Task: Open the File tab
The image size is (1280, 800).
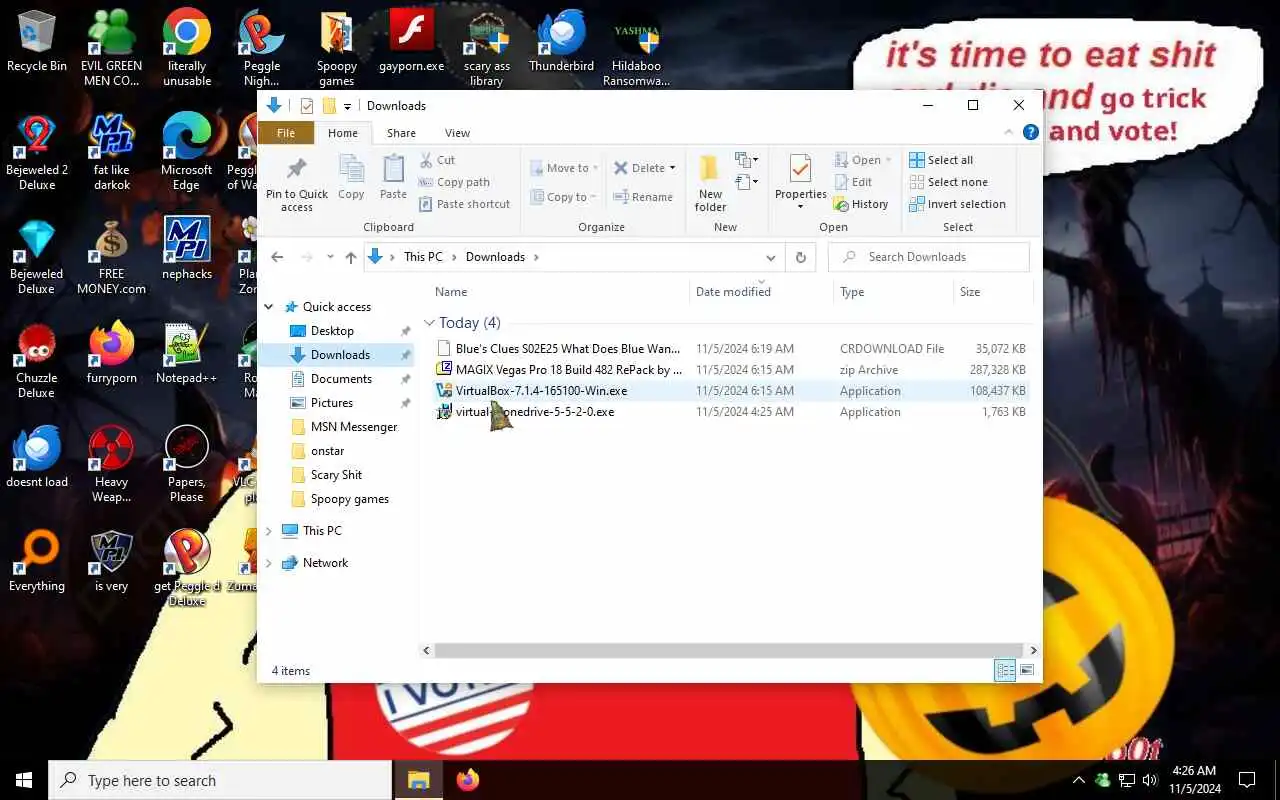Action: pyautogui.click(x=286, y=133)
